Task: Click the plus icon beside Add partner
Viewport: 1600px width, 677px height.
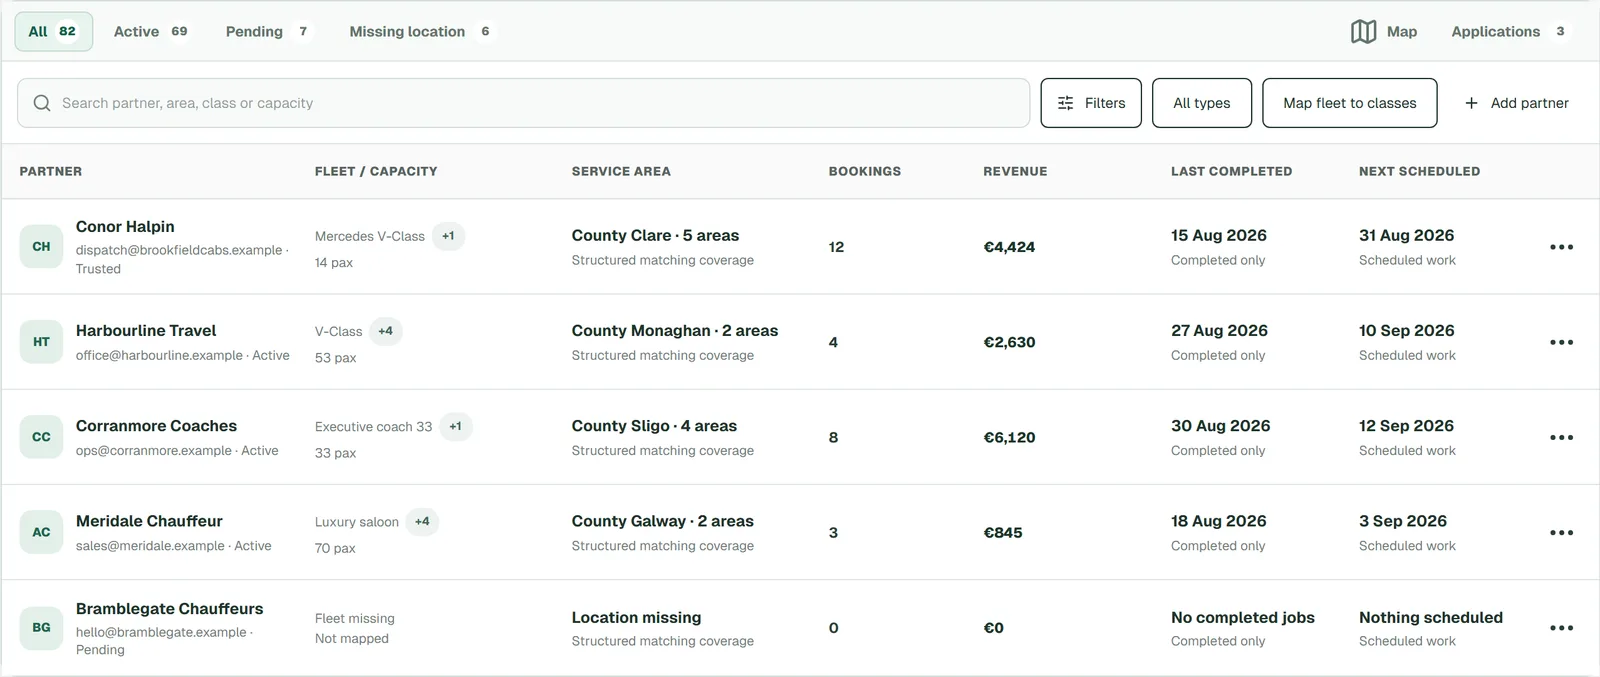Action: coord(1471,103)
